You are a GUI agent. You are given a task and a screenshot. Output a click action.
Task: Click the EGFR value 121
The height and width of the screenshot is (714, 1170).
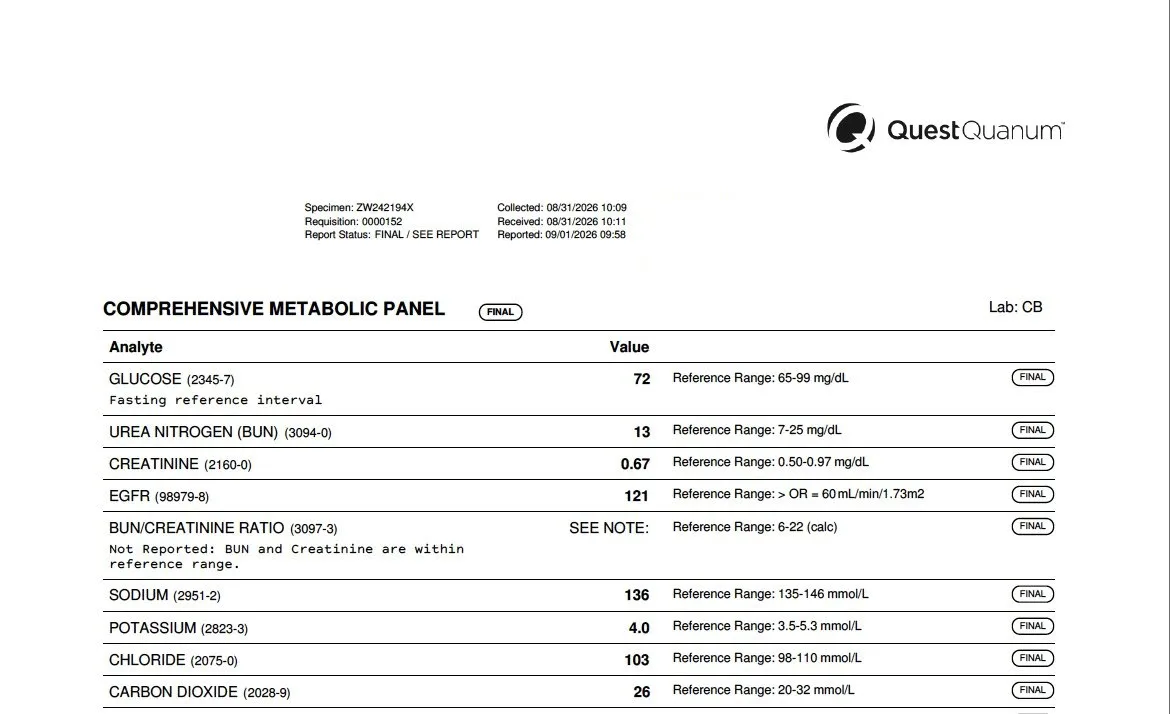click(x=636, y=496)
